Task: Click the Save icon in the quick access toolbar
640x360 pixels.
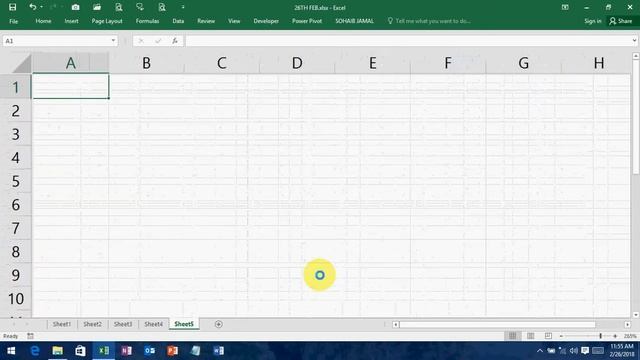Action: tap(13, 7)
